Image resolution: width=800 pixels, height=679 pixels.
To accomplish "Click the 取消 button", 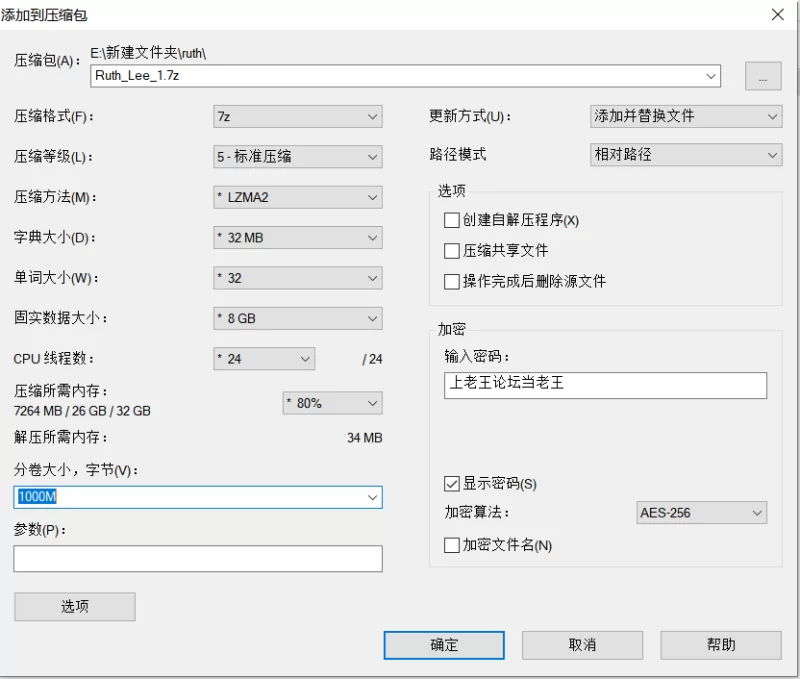I will [x=582, y=645].
